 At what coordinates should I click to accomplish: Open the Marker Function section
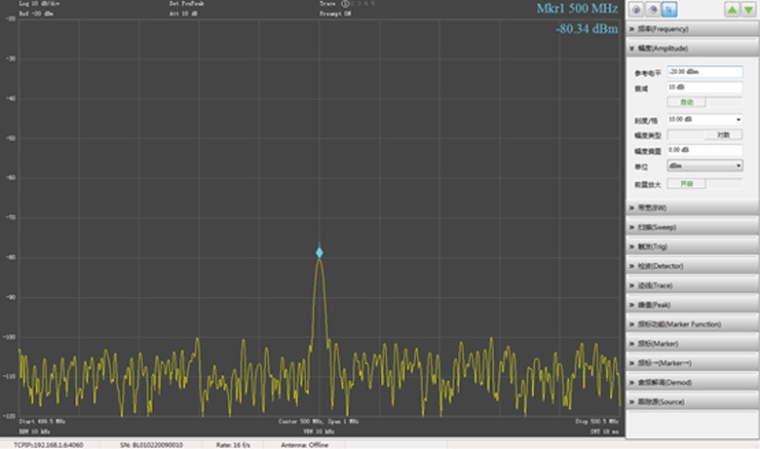pyautogui.click(x=692, y=324)
